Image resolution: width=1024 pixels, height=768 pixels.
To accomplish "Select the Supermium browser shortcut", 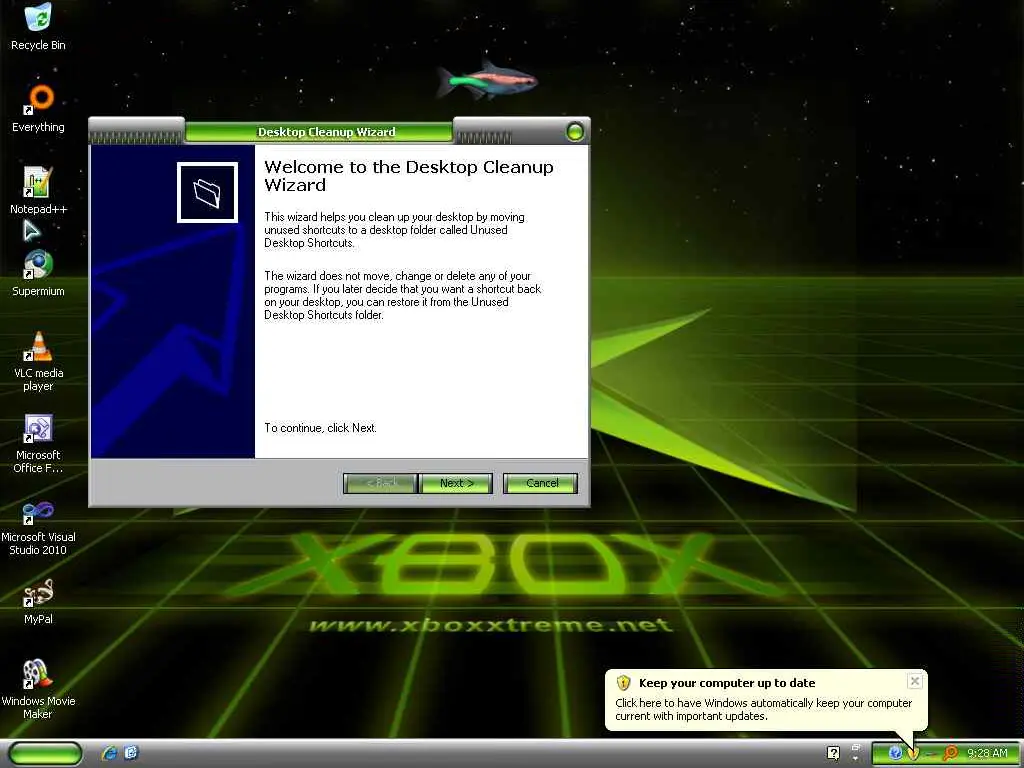I will pos(39,273).
